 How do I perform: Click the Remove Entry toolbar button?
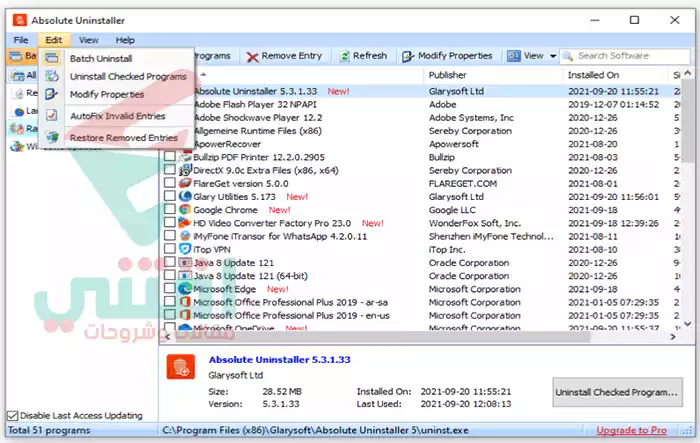[x=284, y=56]
